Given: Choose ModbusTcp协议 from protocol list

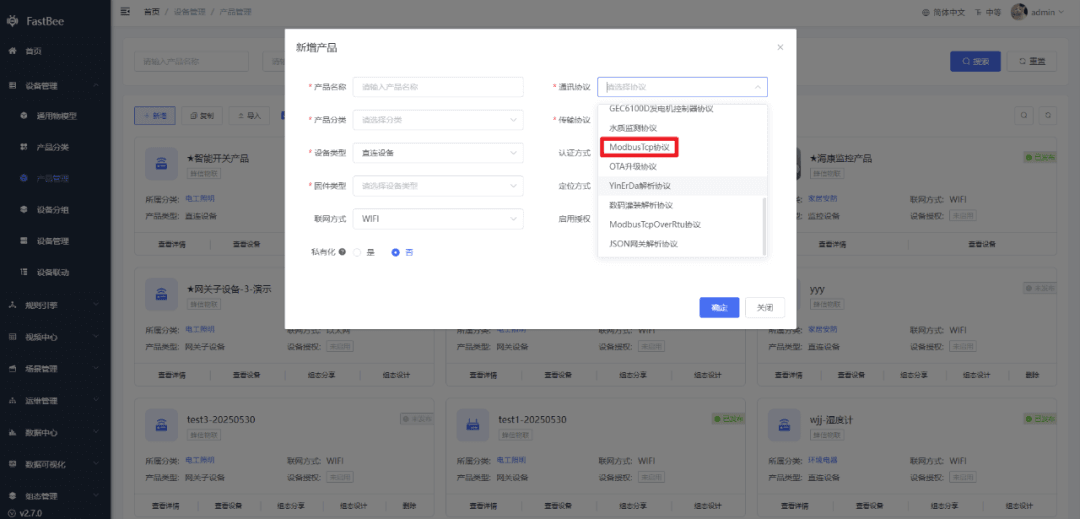Looking at the screenshot, I should (682, 147).
